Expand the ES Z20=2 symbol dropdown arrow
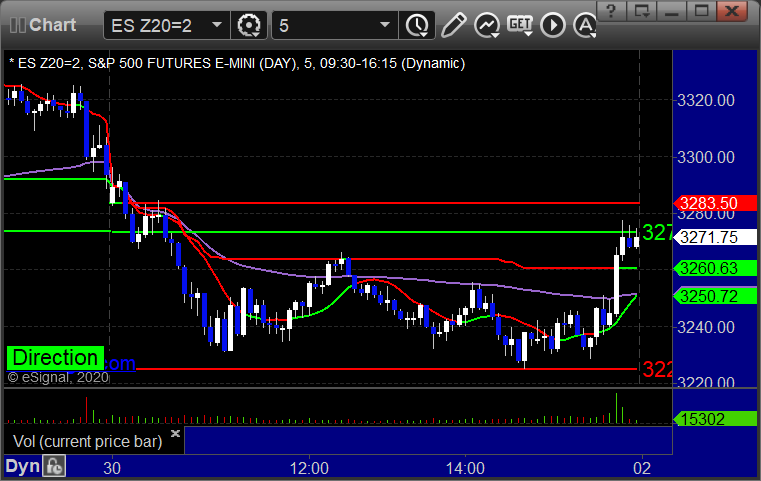 tap(217, 25)
